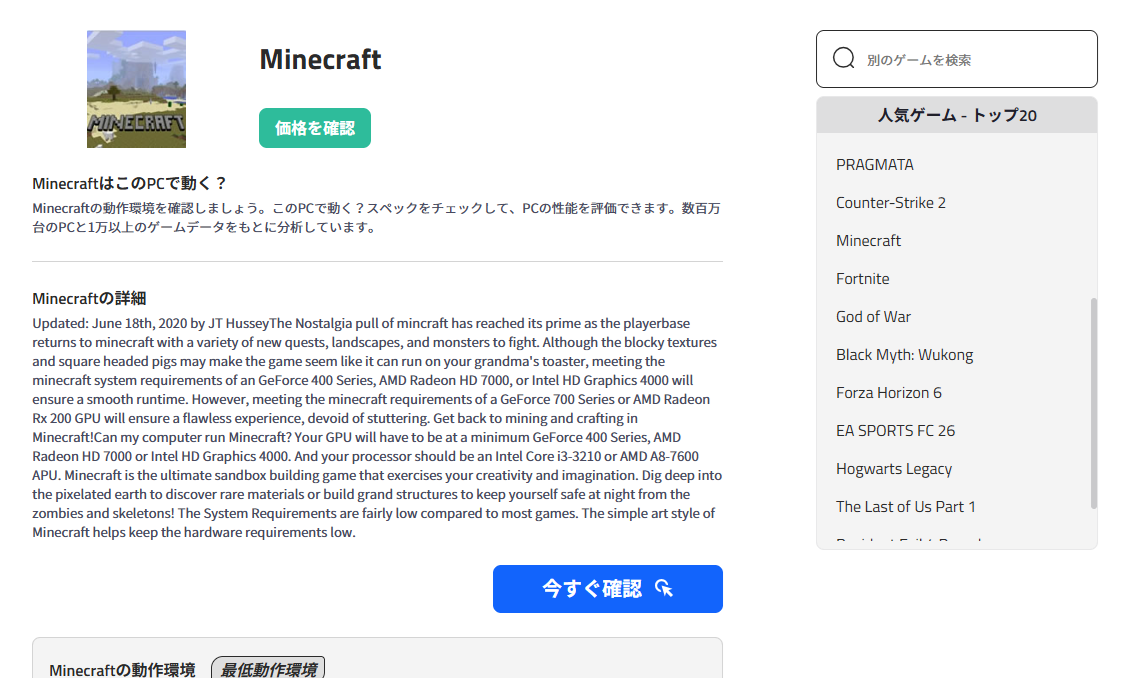
Task: Click the 人気ゲーム - トップ20 header
Action: pyautogui.click(x=956, y=115)
